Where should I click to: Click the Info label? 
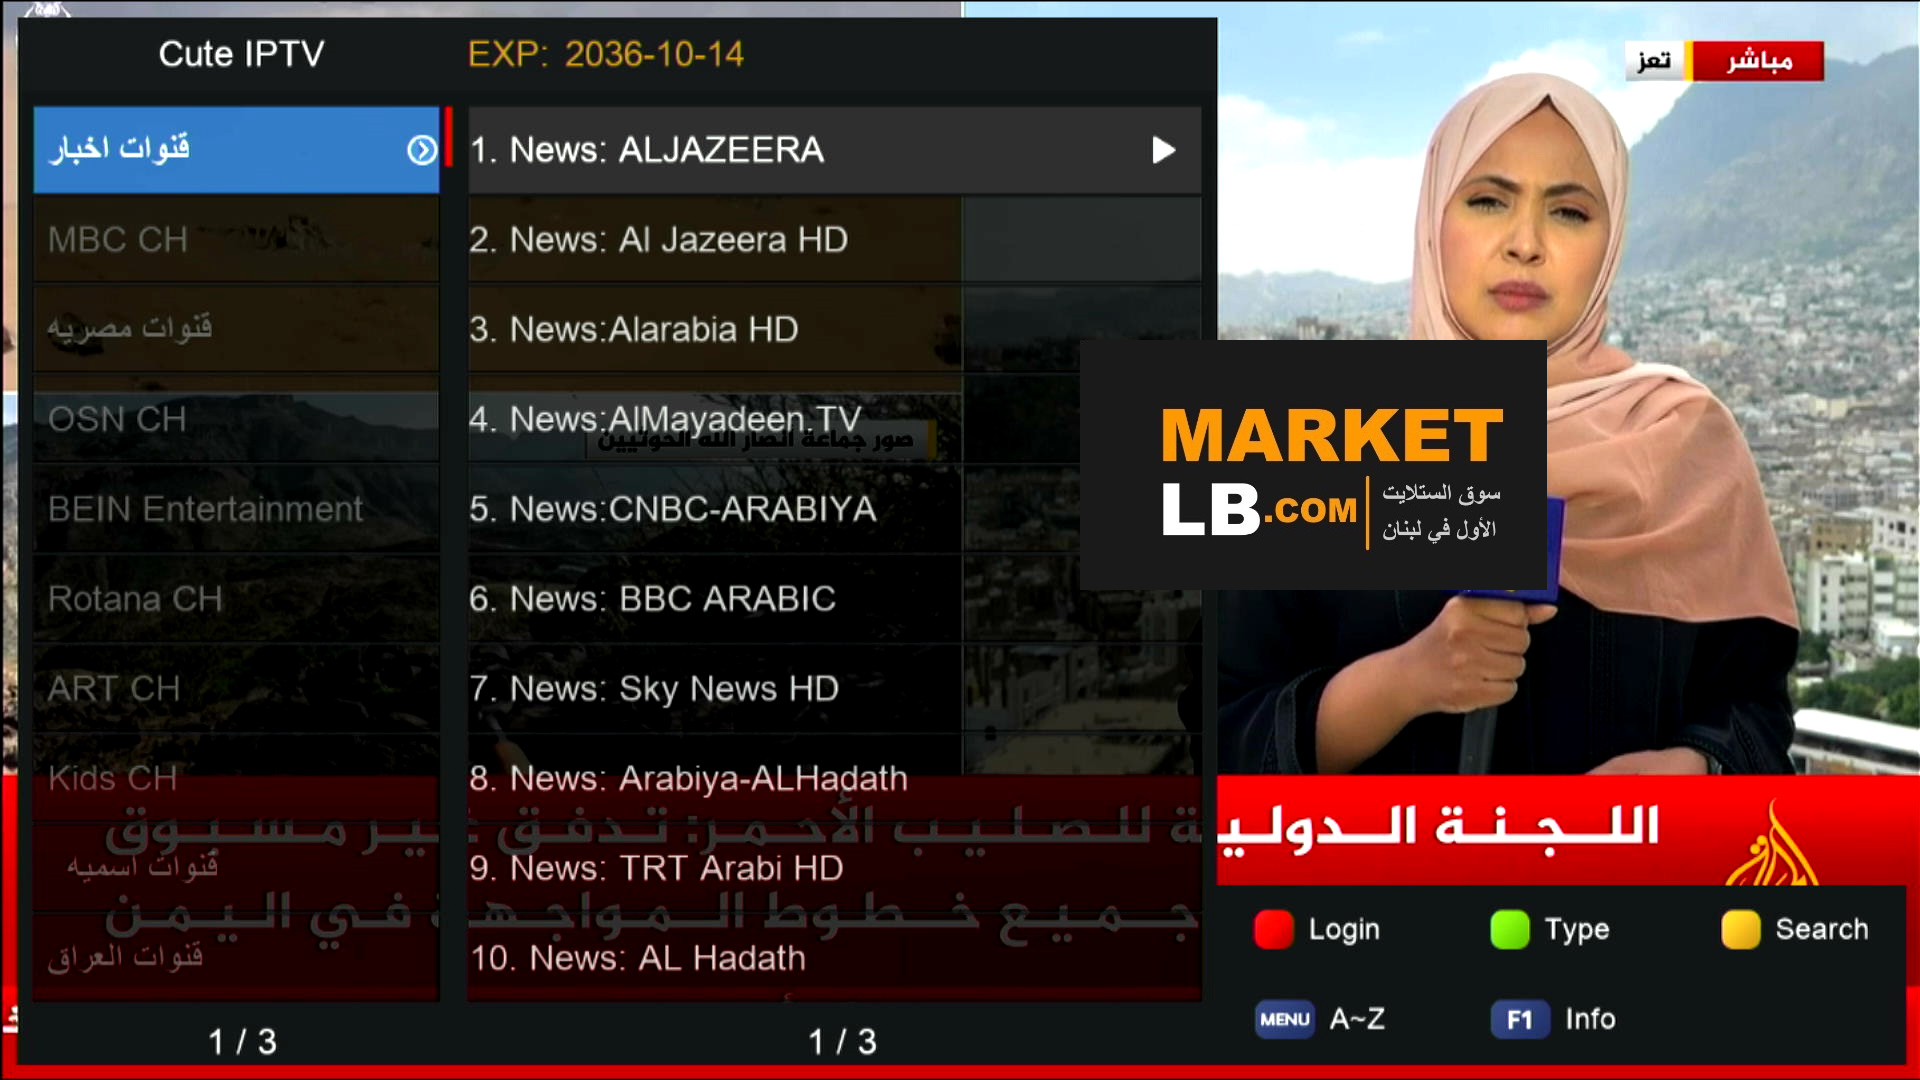coord(1590,1019)
